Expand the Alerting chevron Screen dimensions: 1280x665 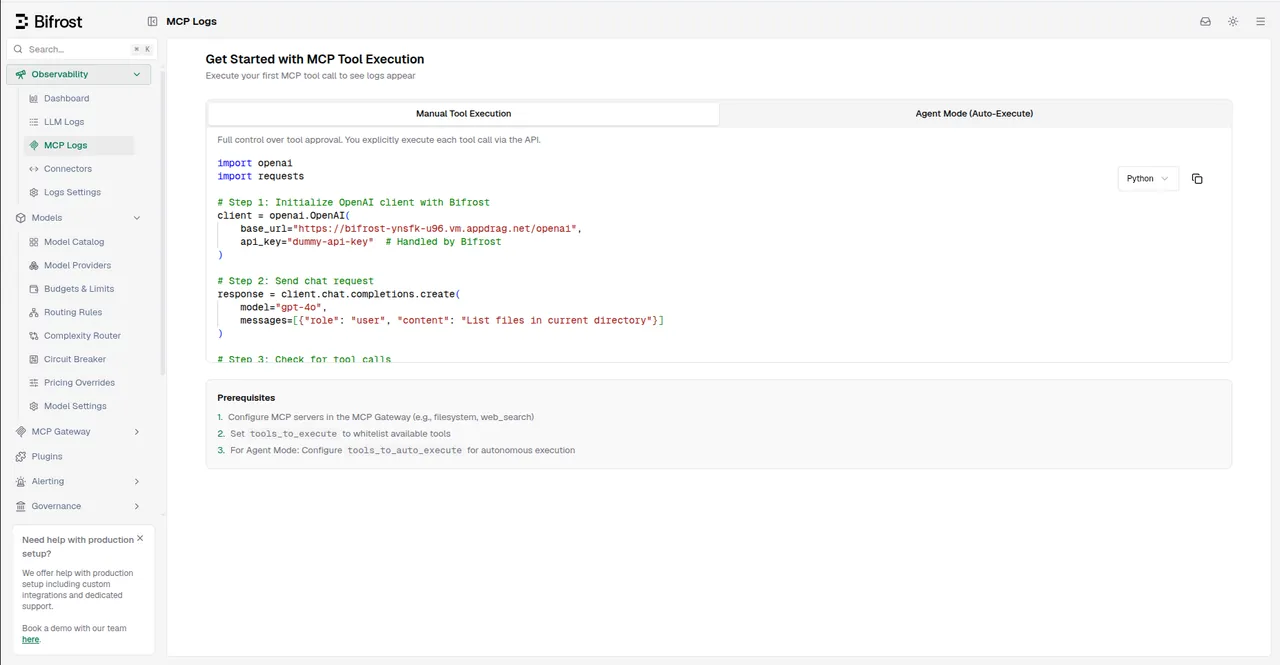tap(137, 482)
